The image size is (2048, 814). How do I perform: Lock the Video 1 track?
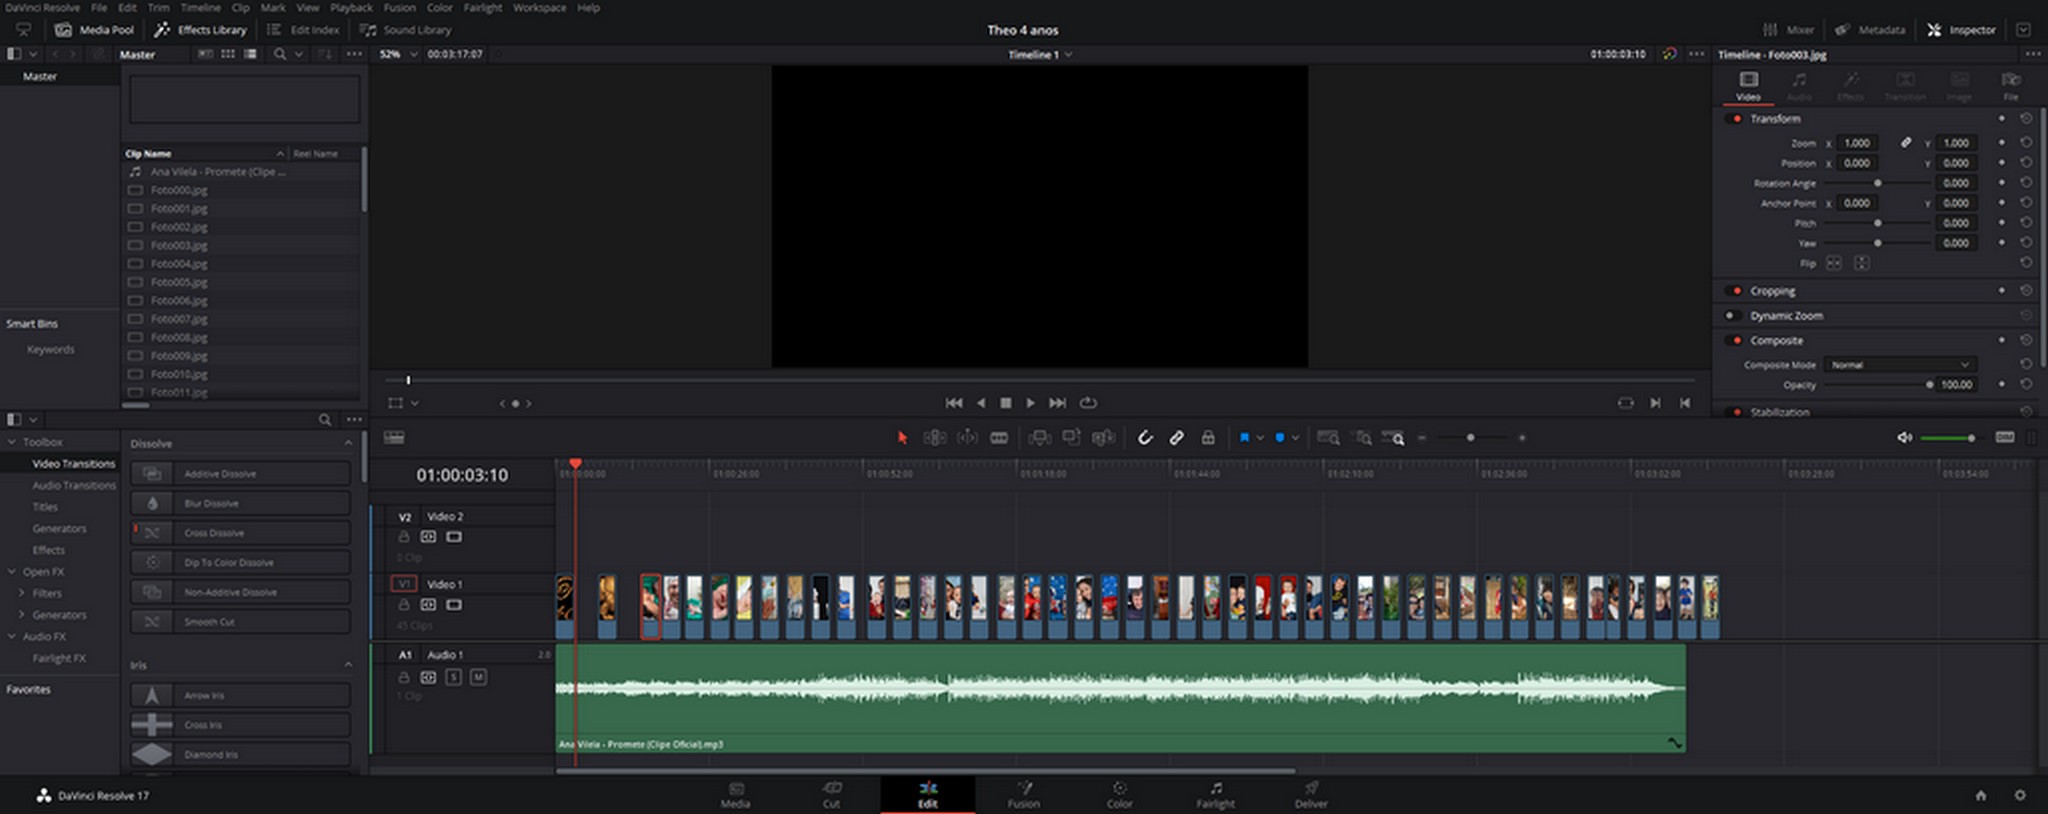pos(404,605)
